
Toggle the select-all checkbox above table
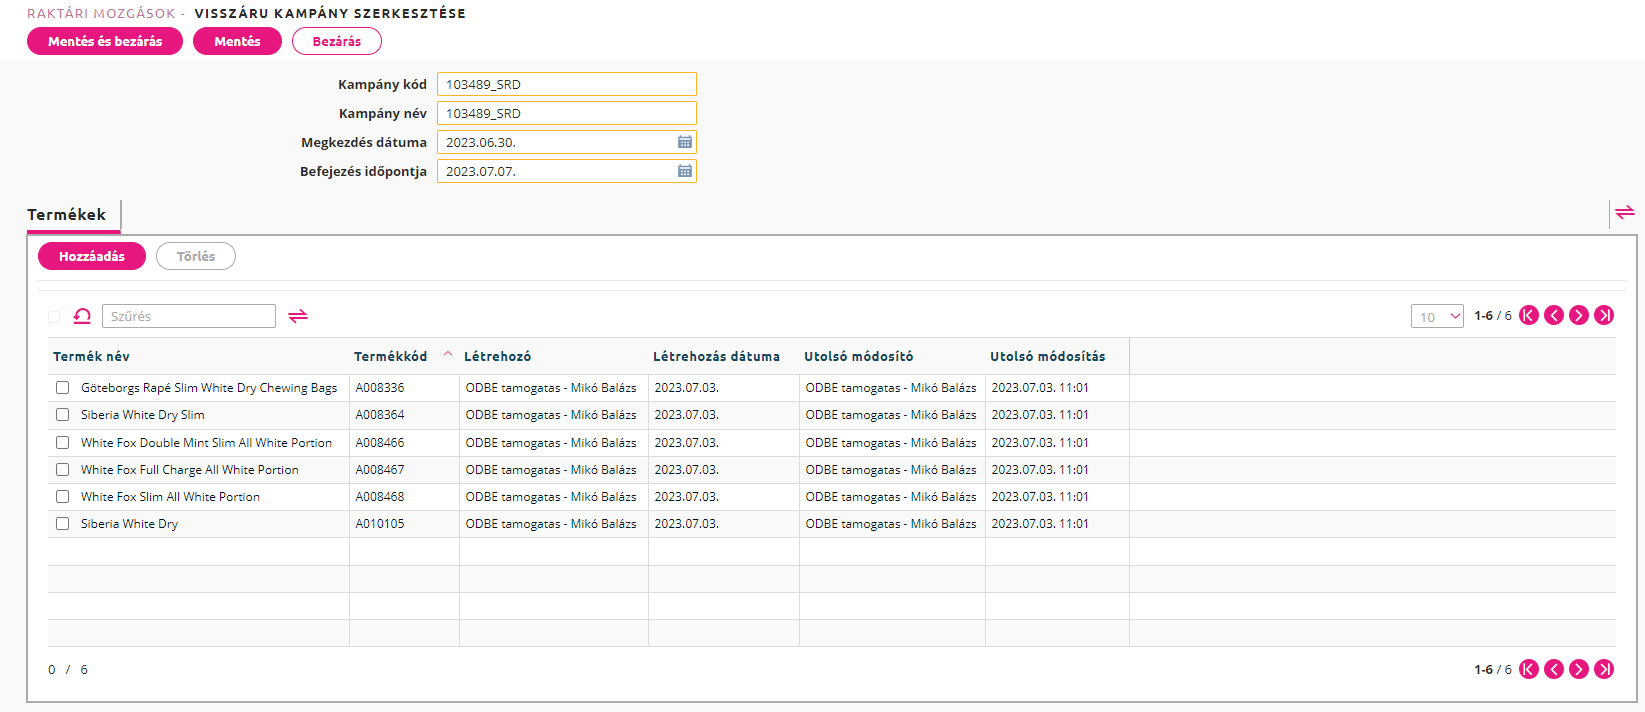pos(54,317)
